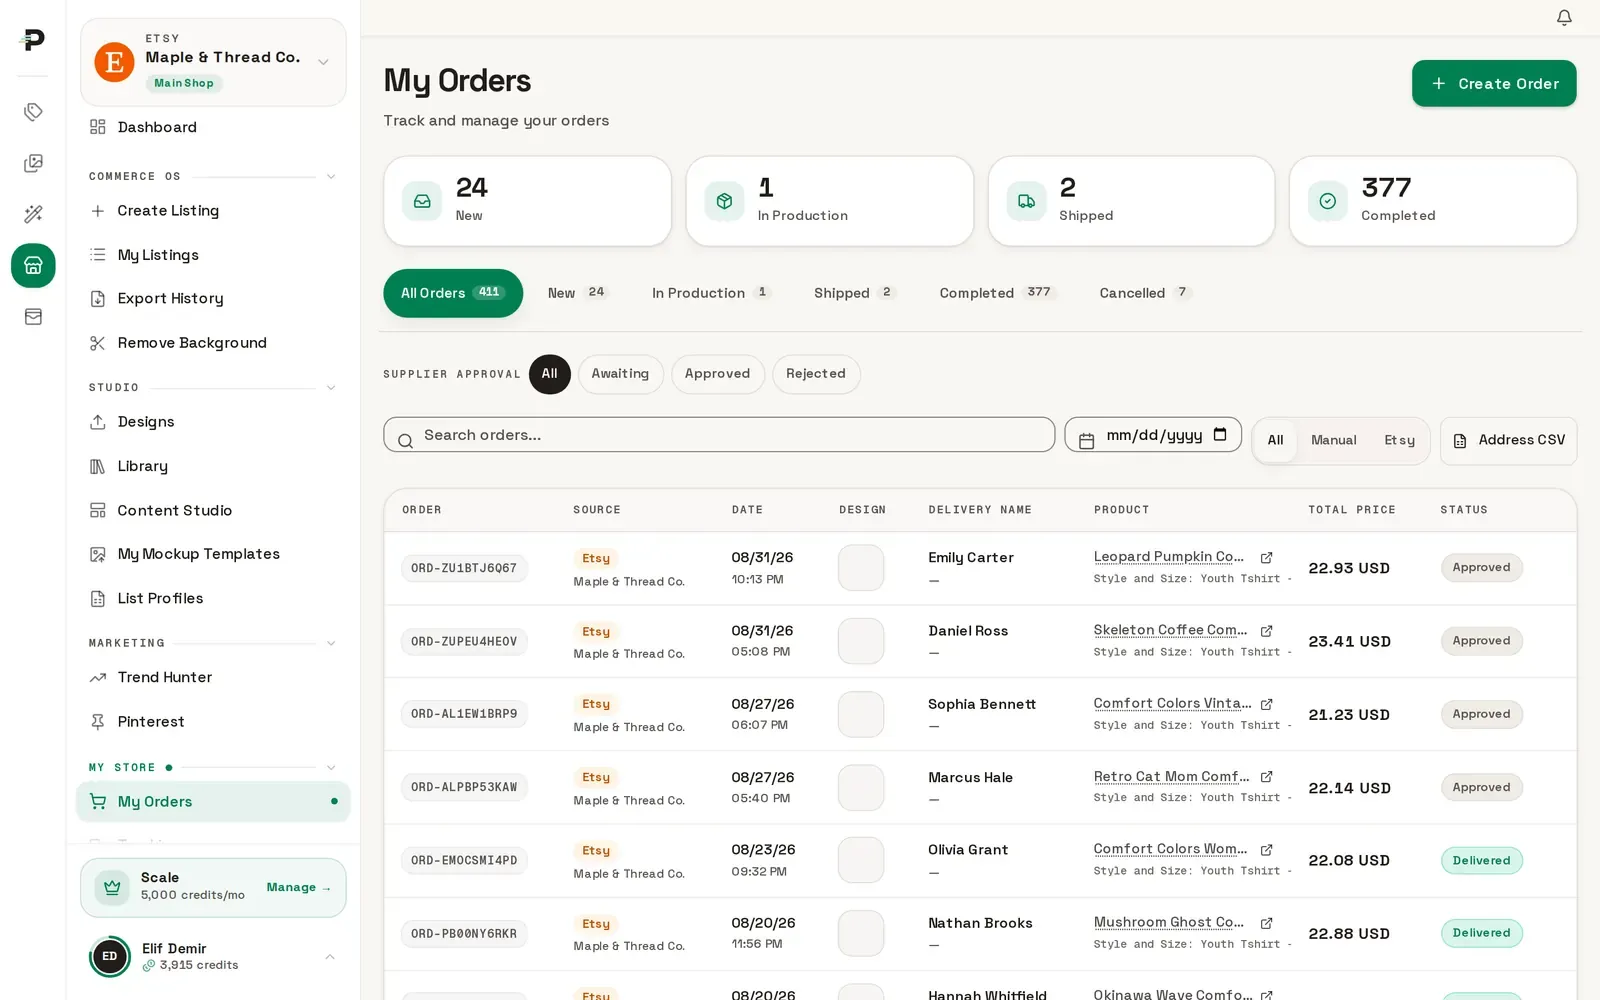Expand Elif Demir account menu
The image size is (1600, 1000).
(330, 957)
